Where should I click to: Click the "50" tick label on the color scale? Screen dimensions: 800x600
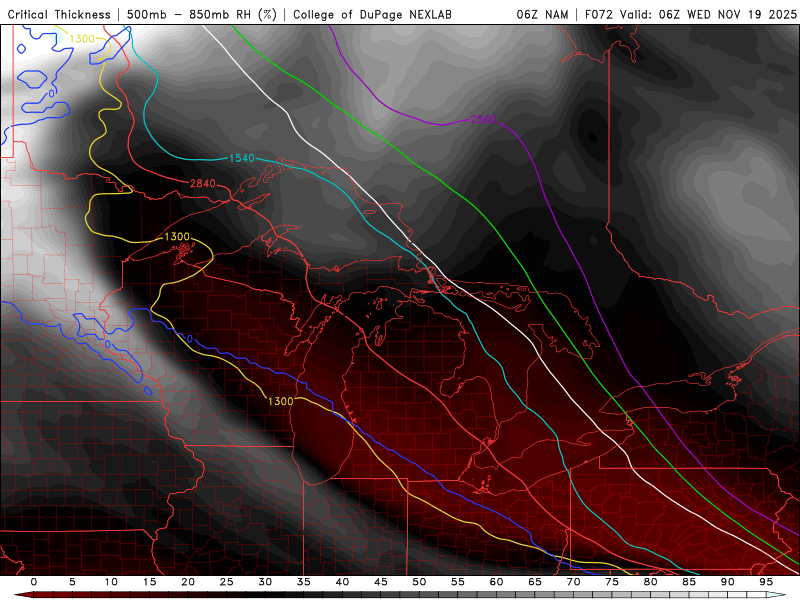point(419,582)
